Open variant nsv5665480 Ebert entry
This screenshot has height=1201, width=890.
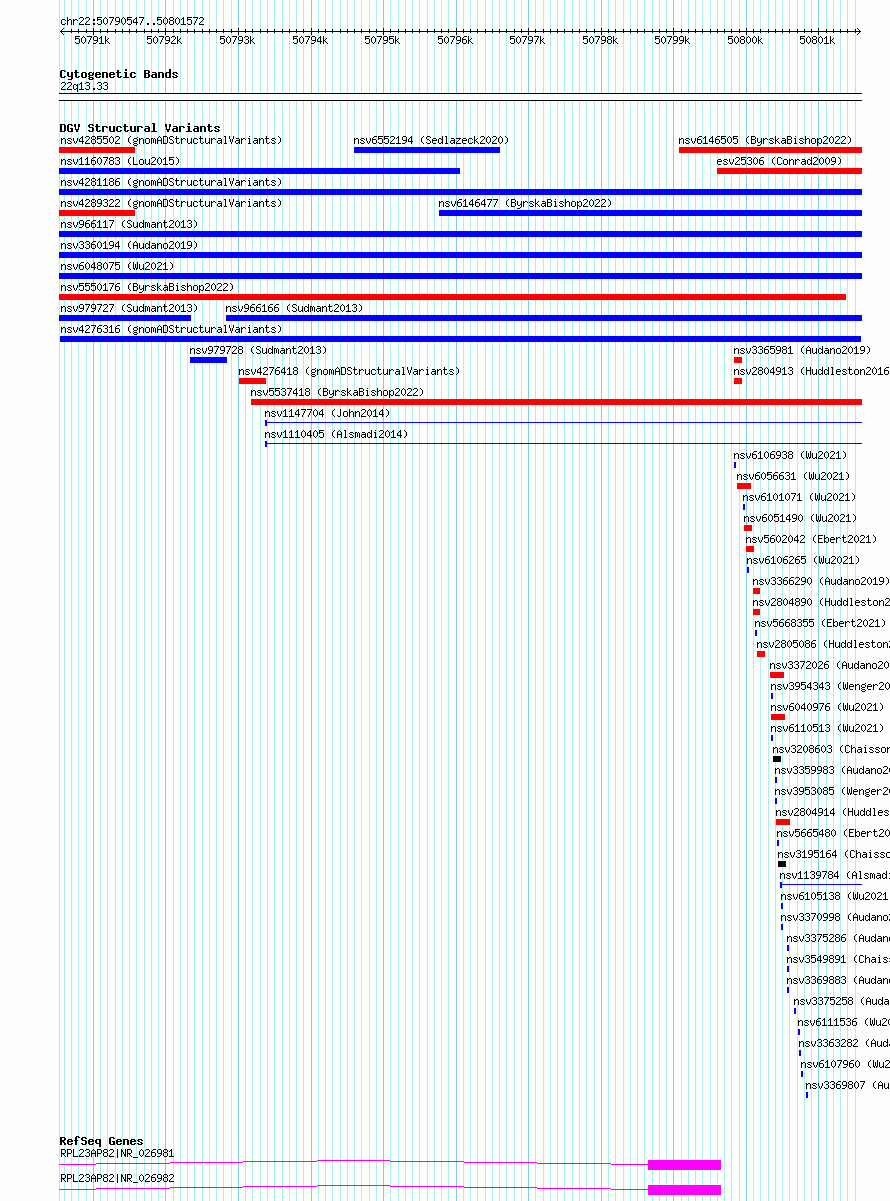[833, 833]
